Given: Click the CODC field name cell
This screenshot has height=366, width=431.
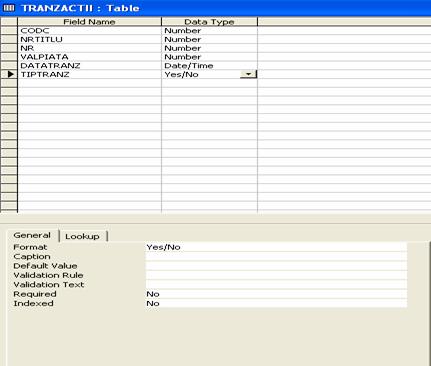Looking at the screenshot, I should pos(89,31).
